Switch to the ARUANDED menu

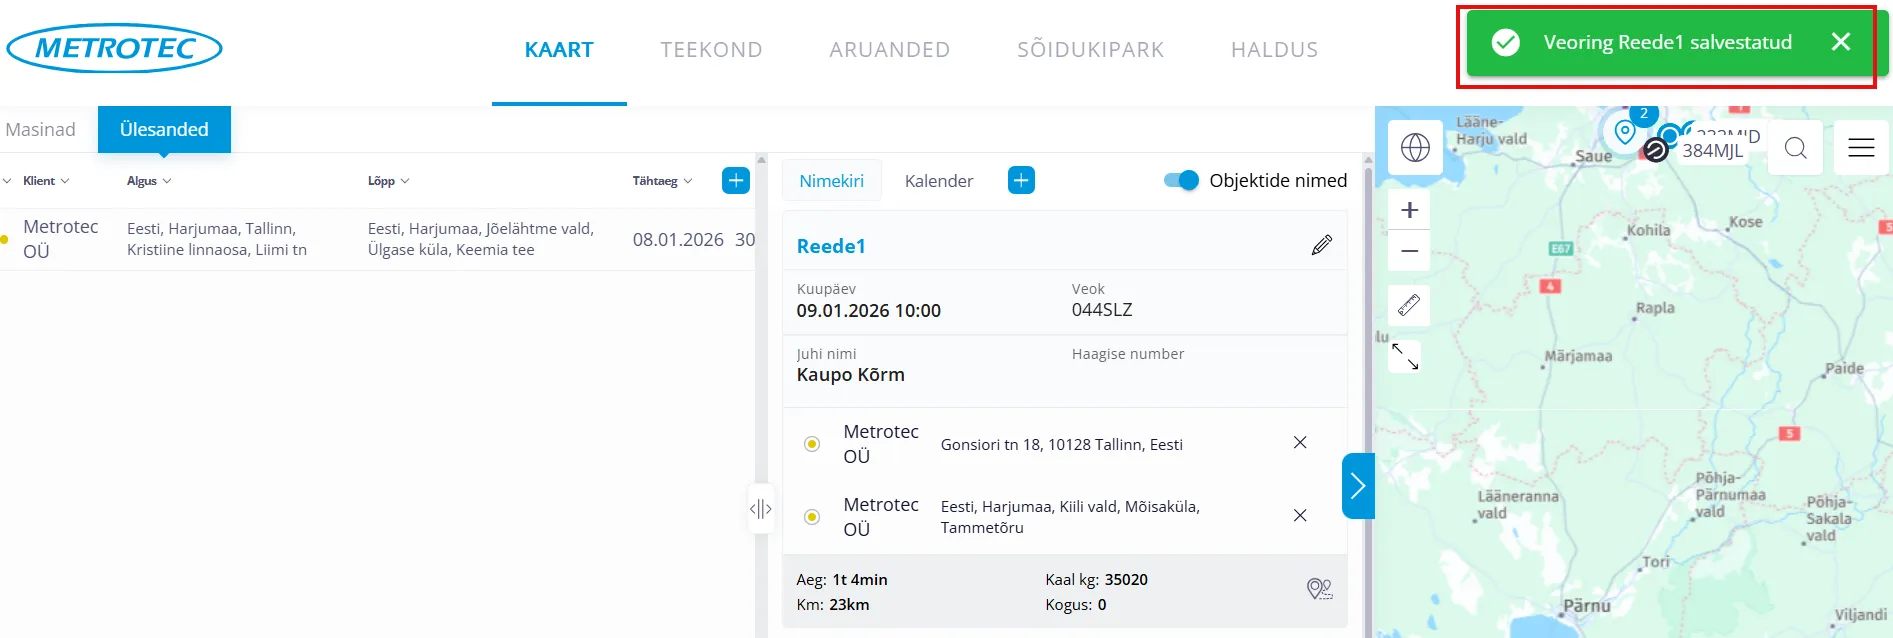click(x=889, y=50)
